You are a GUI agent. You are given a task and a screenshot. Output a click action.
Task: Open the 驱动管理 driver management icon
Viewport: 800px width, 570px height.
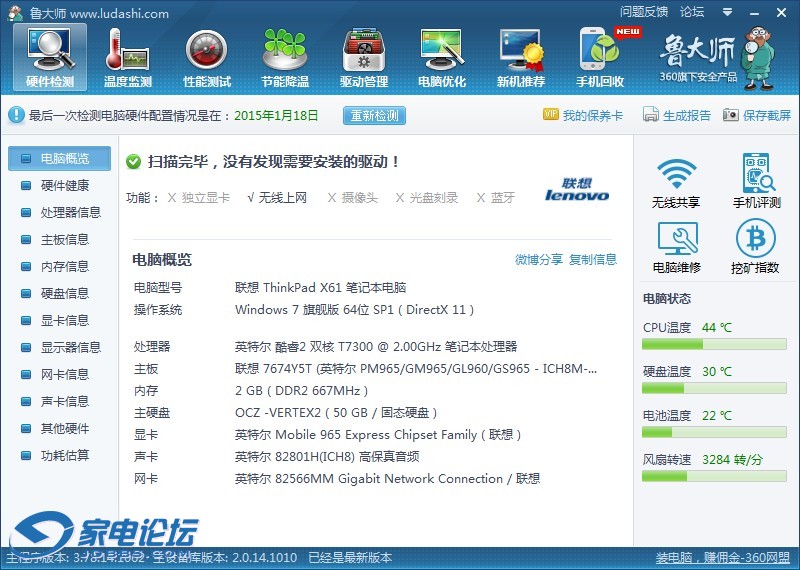click(364, 57)
